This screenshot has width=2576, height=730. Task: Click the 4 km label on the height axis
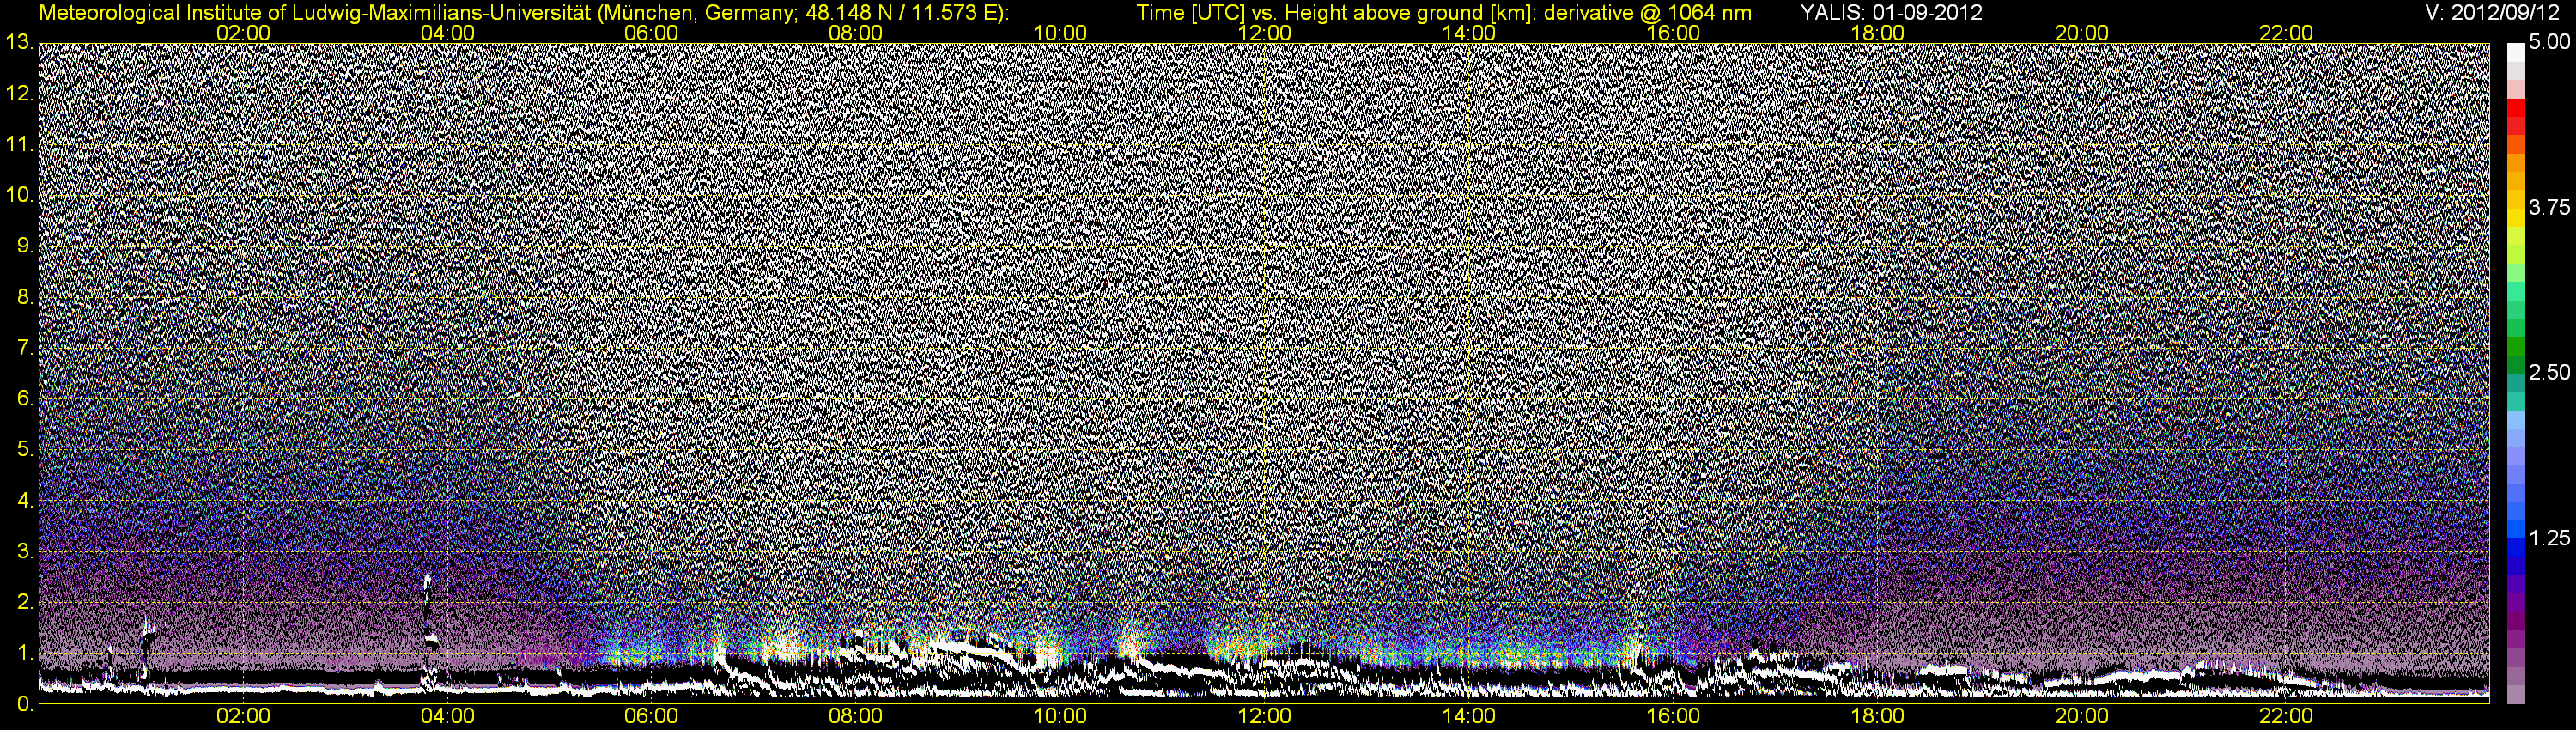click(x=25, y=499)
